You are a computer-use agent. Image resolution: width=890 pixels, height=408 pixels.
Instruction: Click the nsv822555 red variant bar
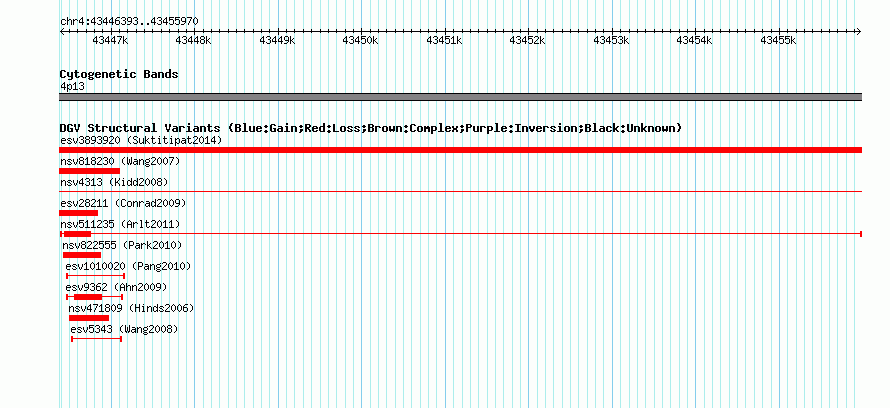coord(82,255)
